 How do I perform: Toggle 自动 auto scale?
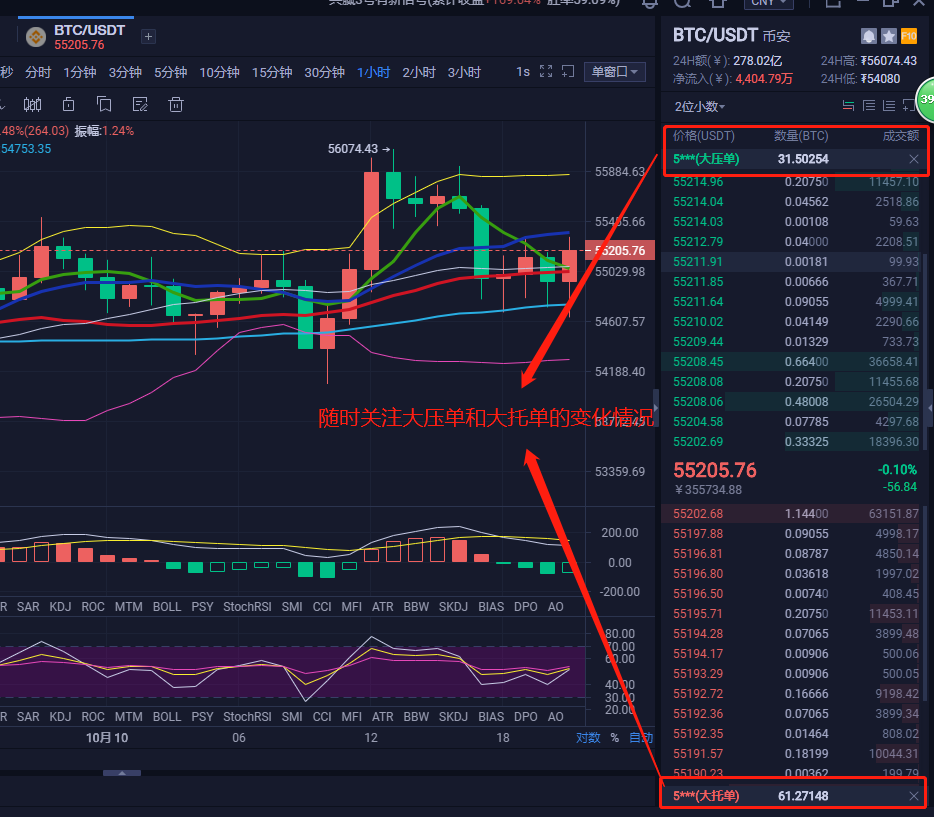coord(642,738)
